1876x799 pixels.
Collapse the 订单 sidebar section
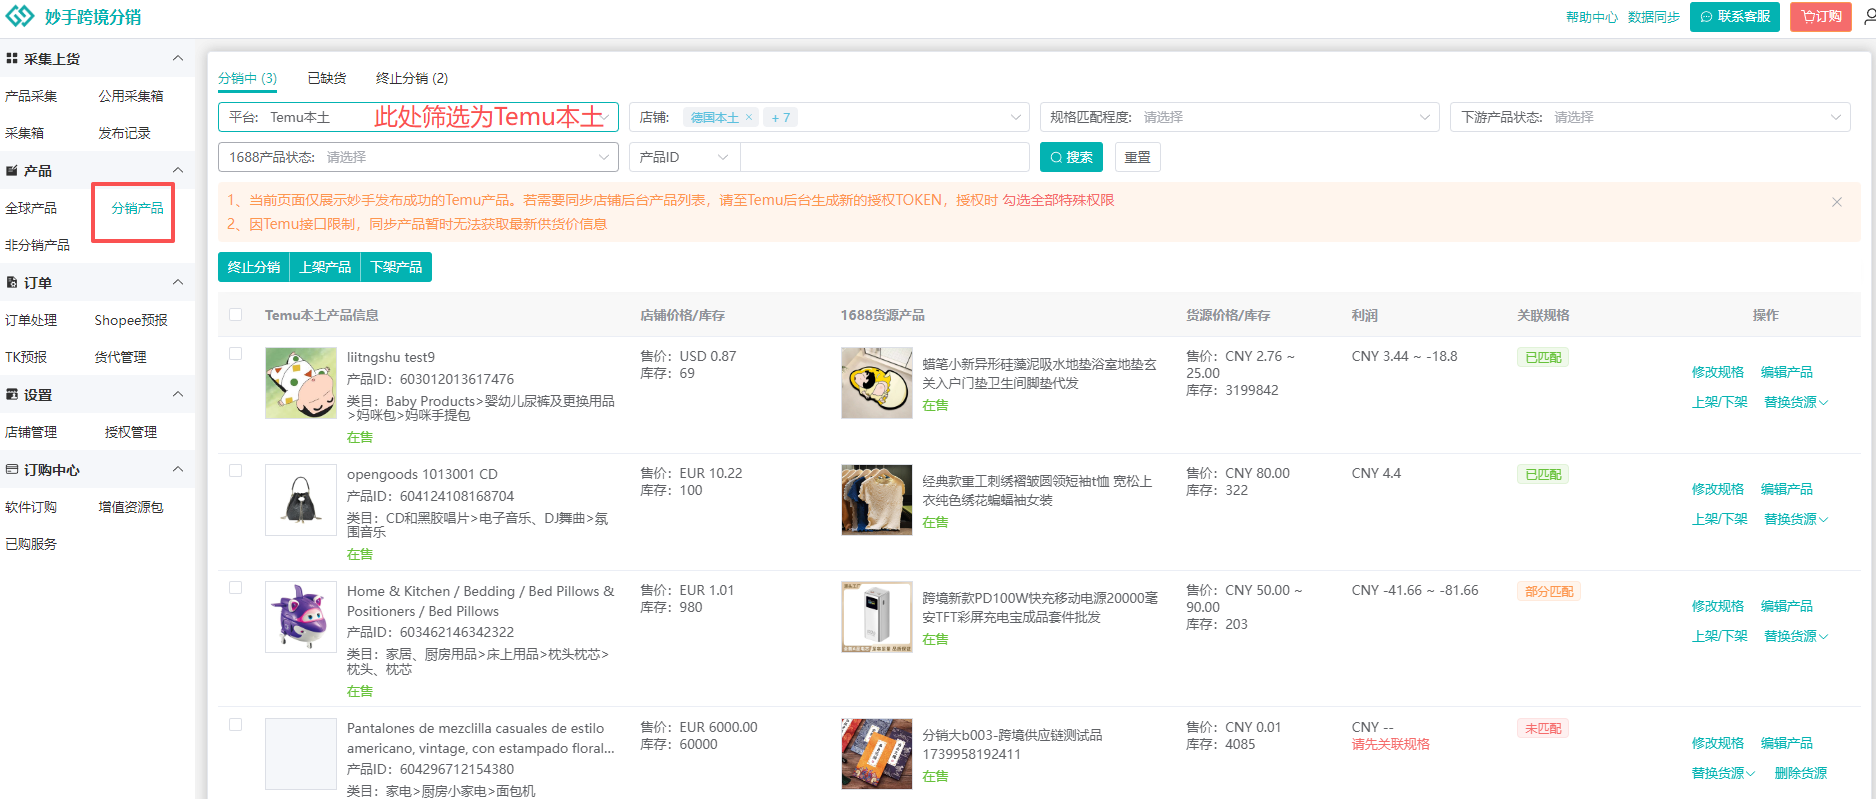178,282
